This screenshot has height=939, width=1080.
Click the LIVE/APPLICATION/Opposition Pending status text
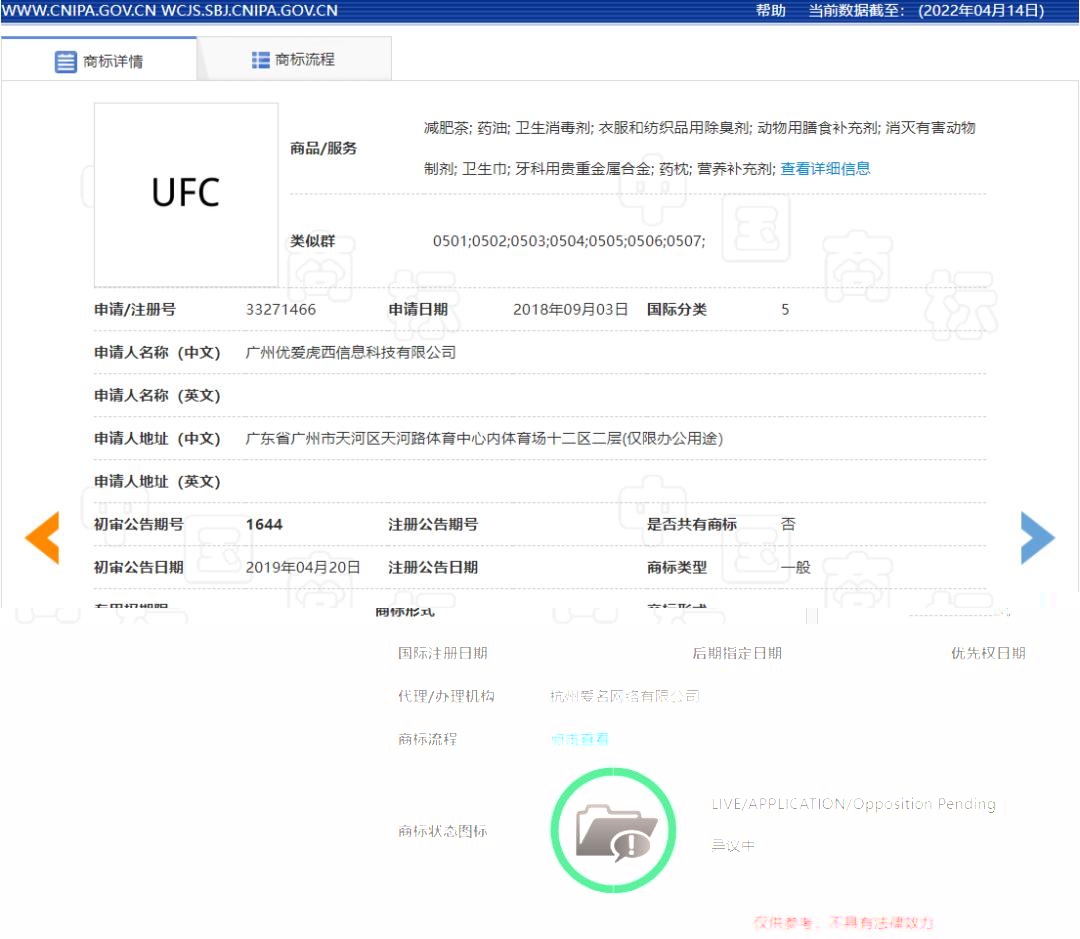coord(853,804)
